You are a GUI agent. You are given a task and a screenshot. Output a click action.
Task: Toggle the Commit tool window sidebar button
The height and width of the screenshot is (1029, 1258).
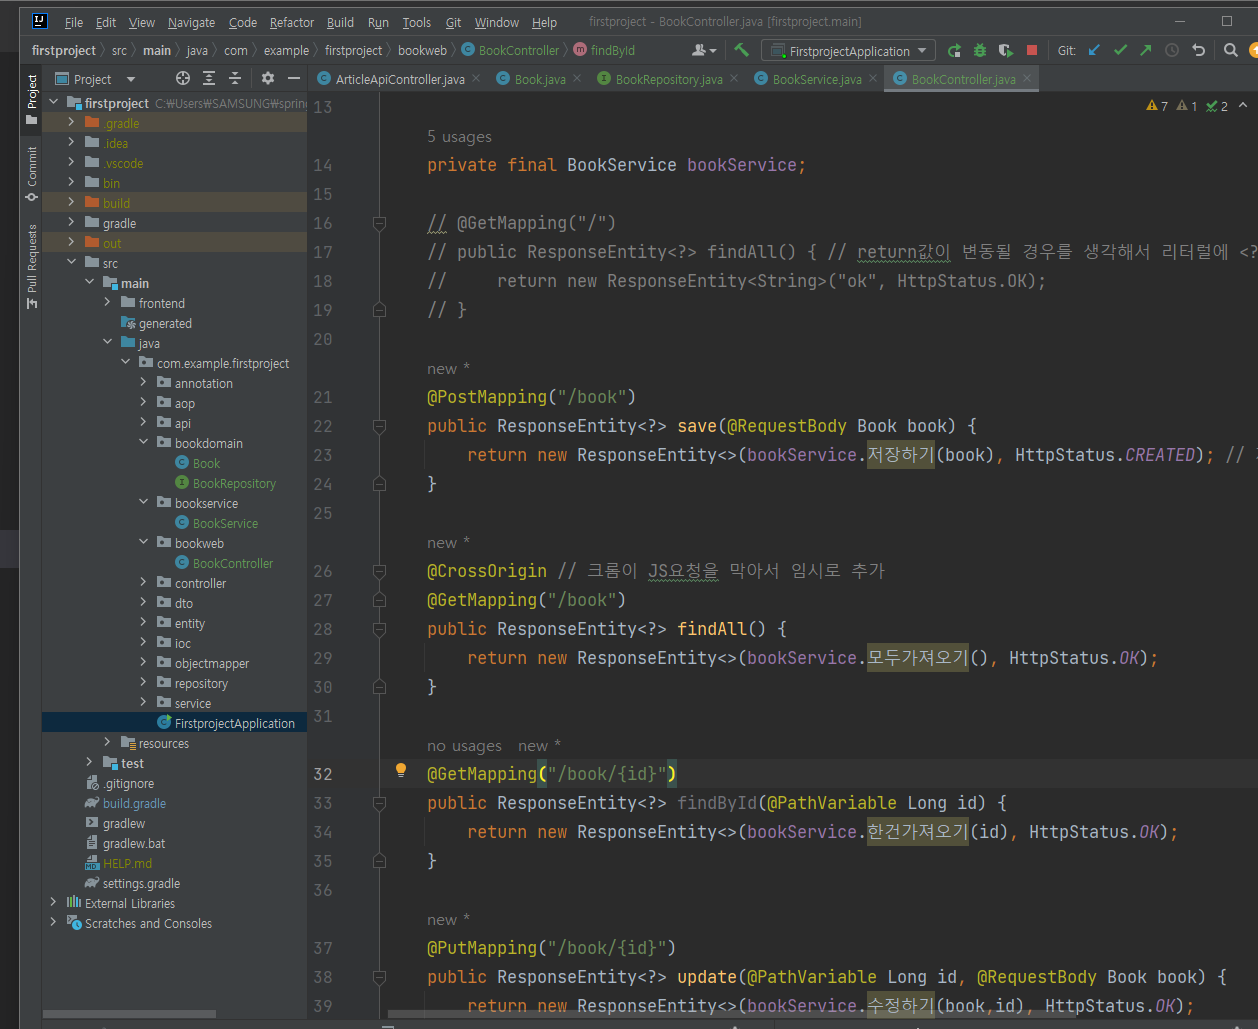tap(32, 172)
